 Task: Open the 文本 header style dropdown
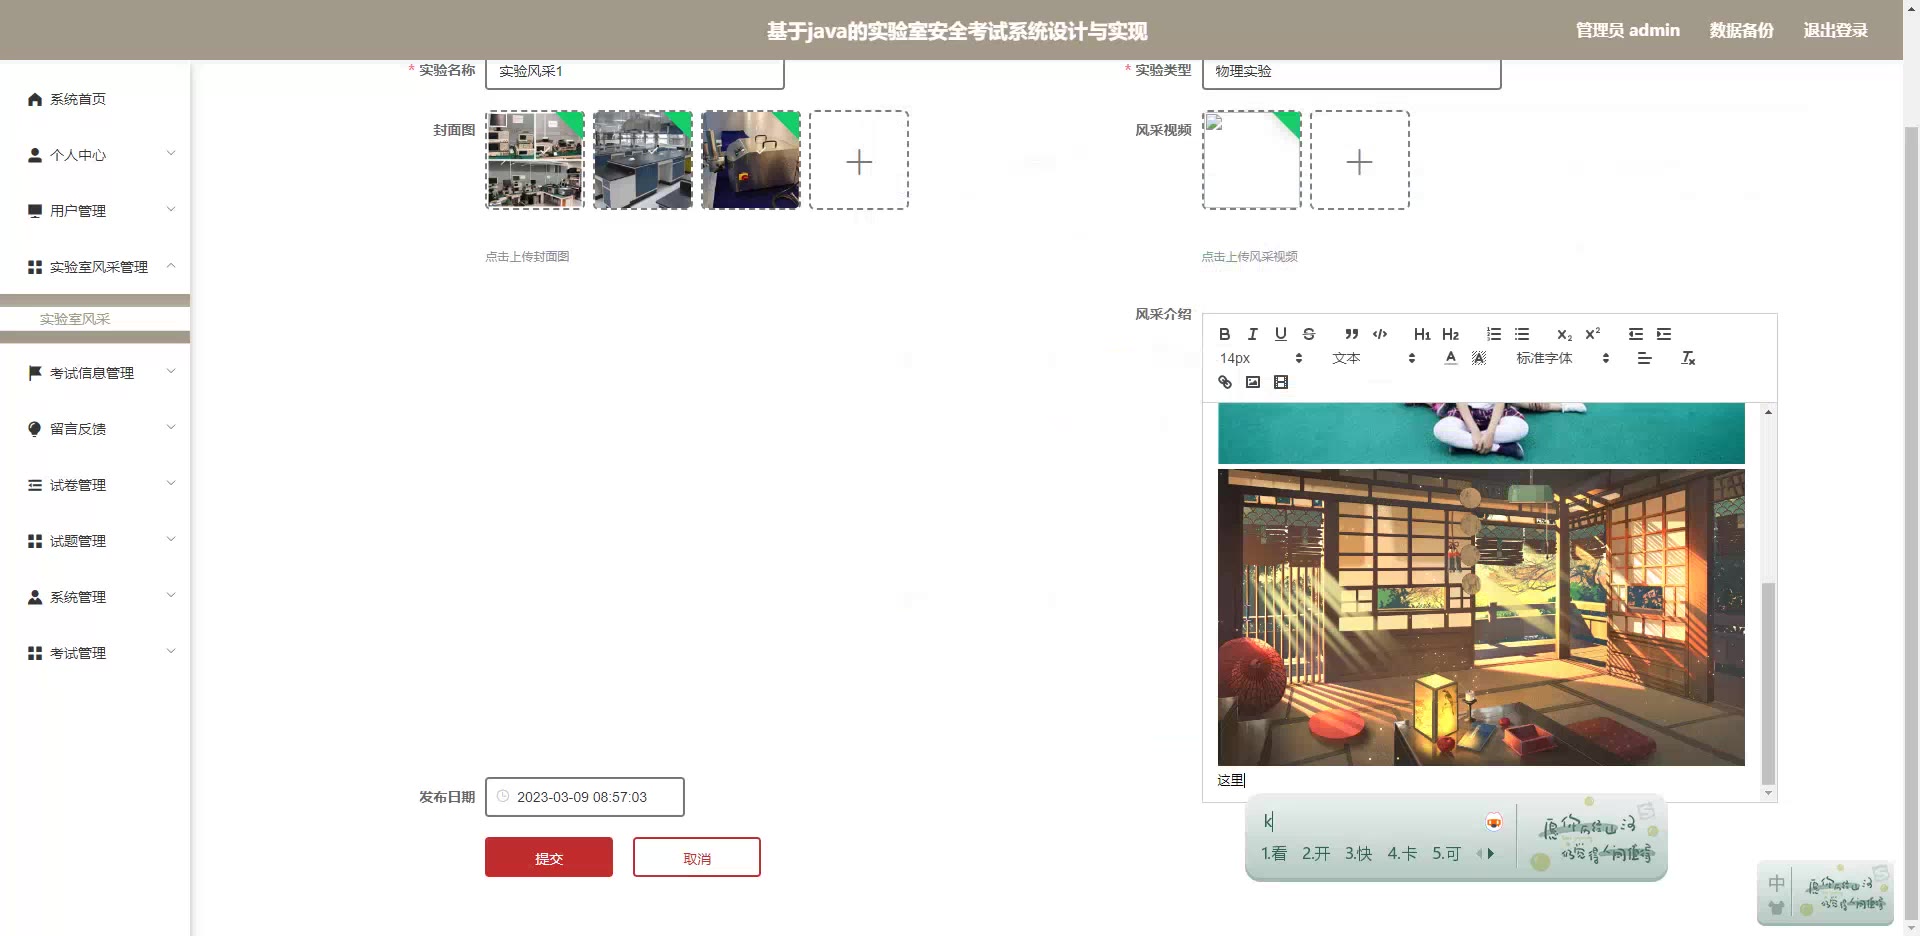tap(1374, 358)
